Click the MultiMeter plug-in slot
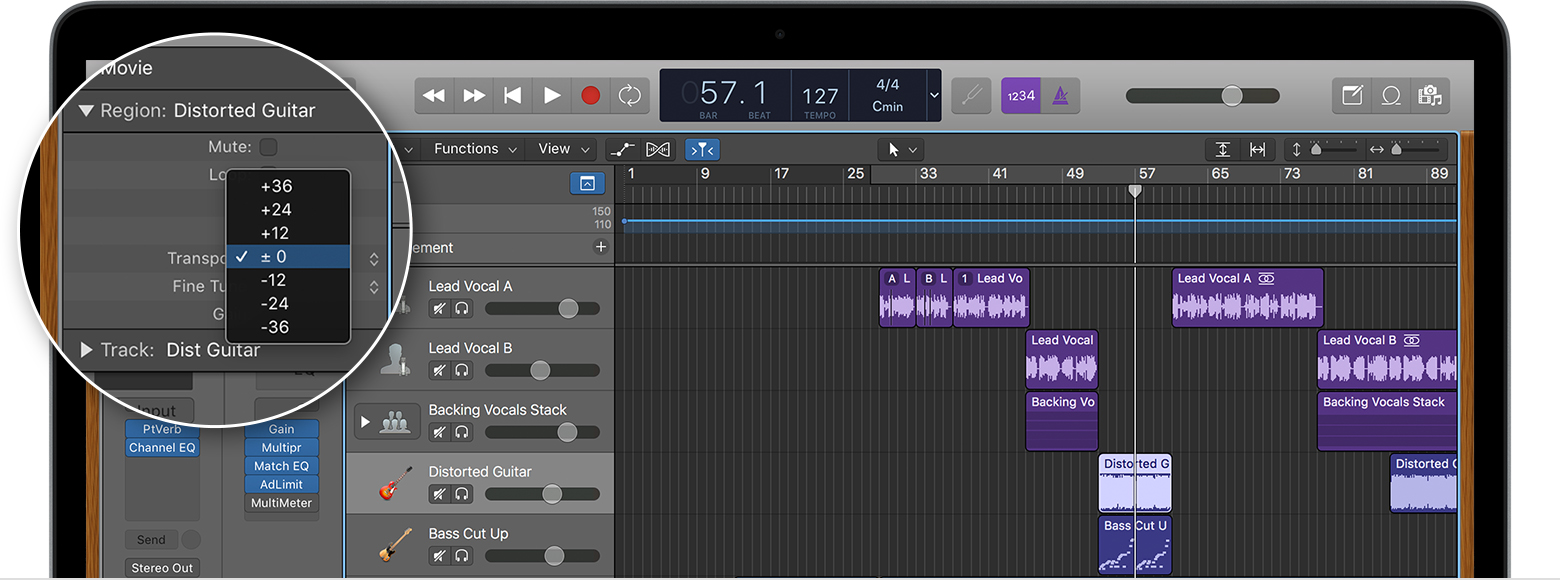The image size is (1560, 580). coord(281,504)
